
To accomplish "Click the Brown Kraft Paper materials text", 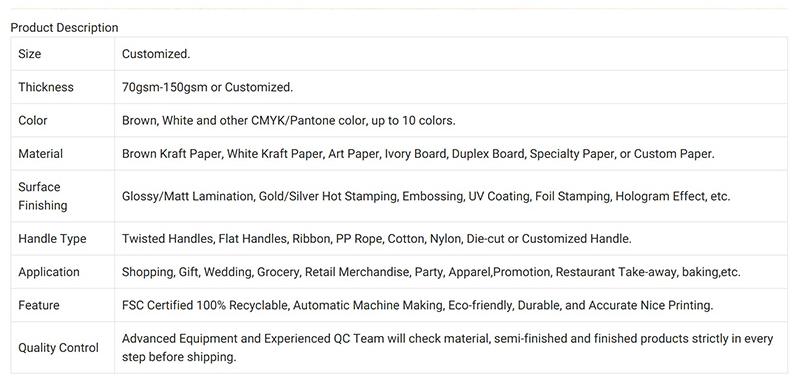I will pos(418,154).
